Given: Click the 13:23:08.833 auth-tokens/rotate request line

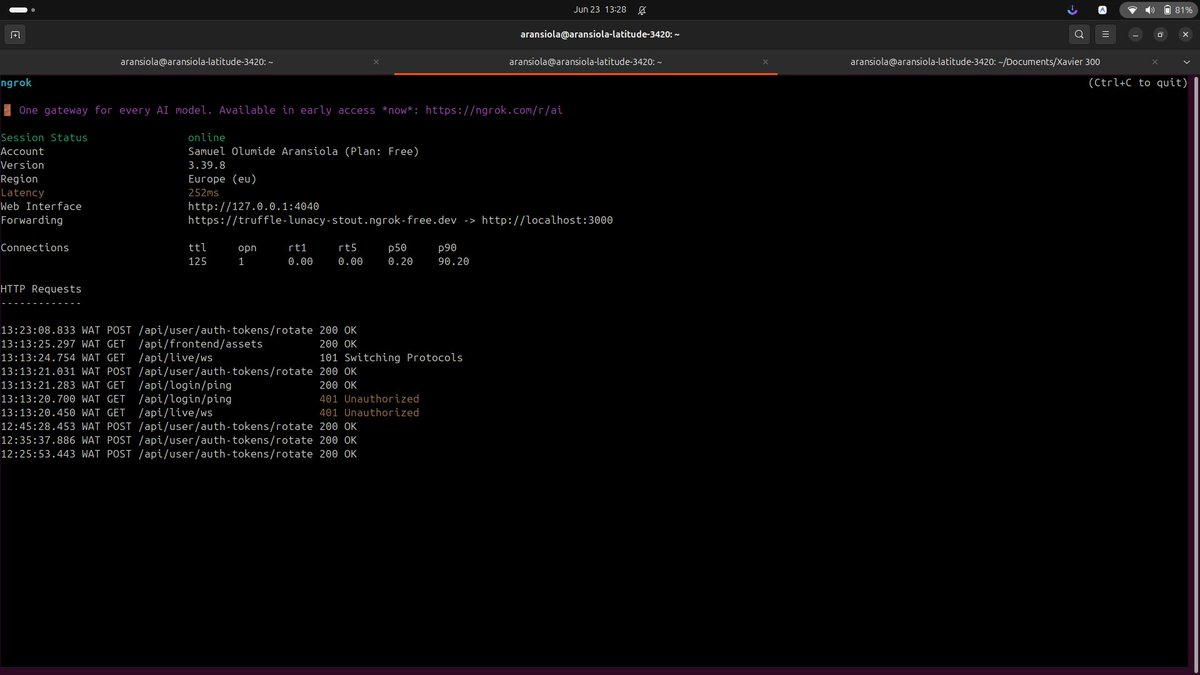Looking at the screenshot, I should 179,330.
